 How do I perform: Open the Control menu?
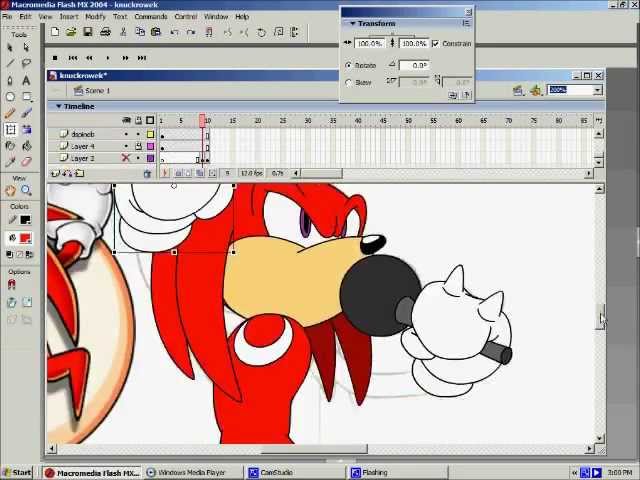186,17
